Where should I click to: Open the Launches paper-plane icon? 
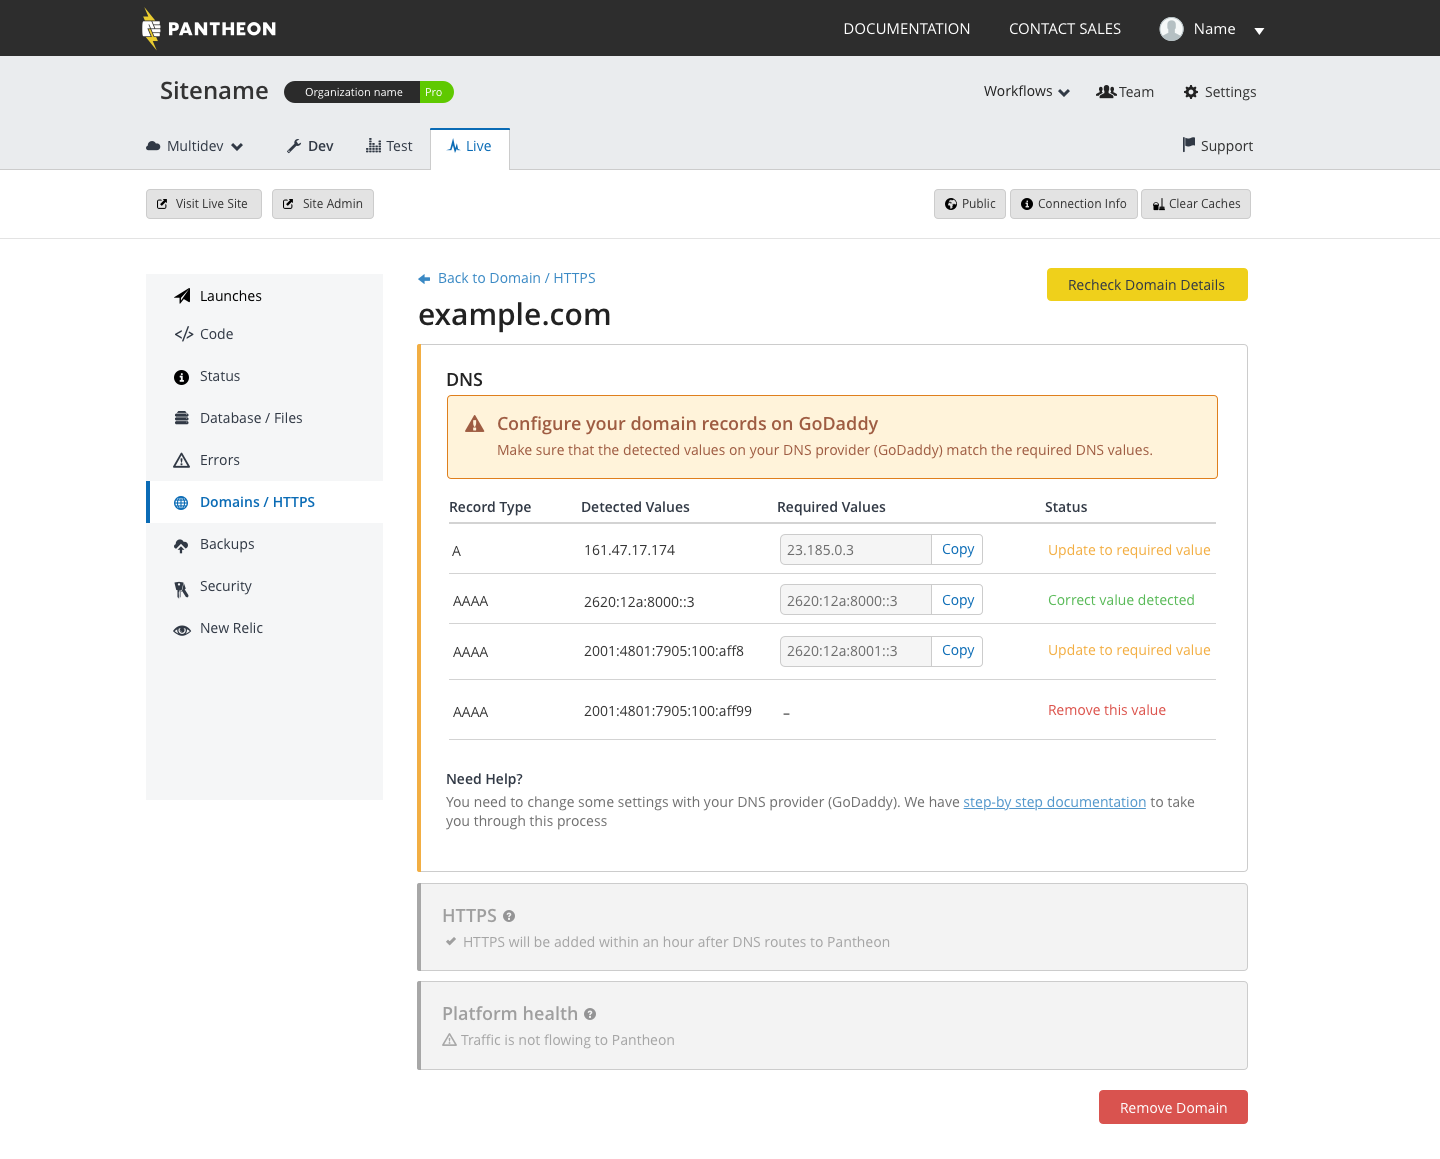(182, 296)
